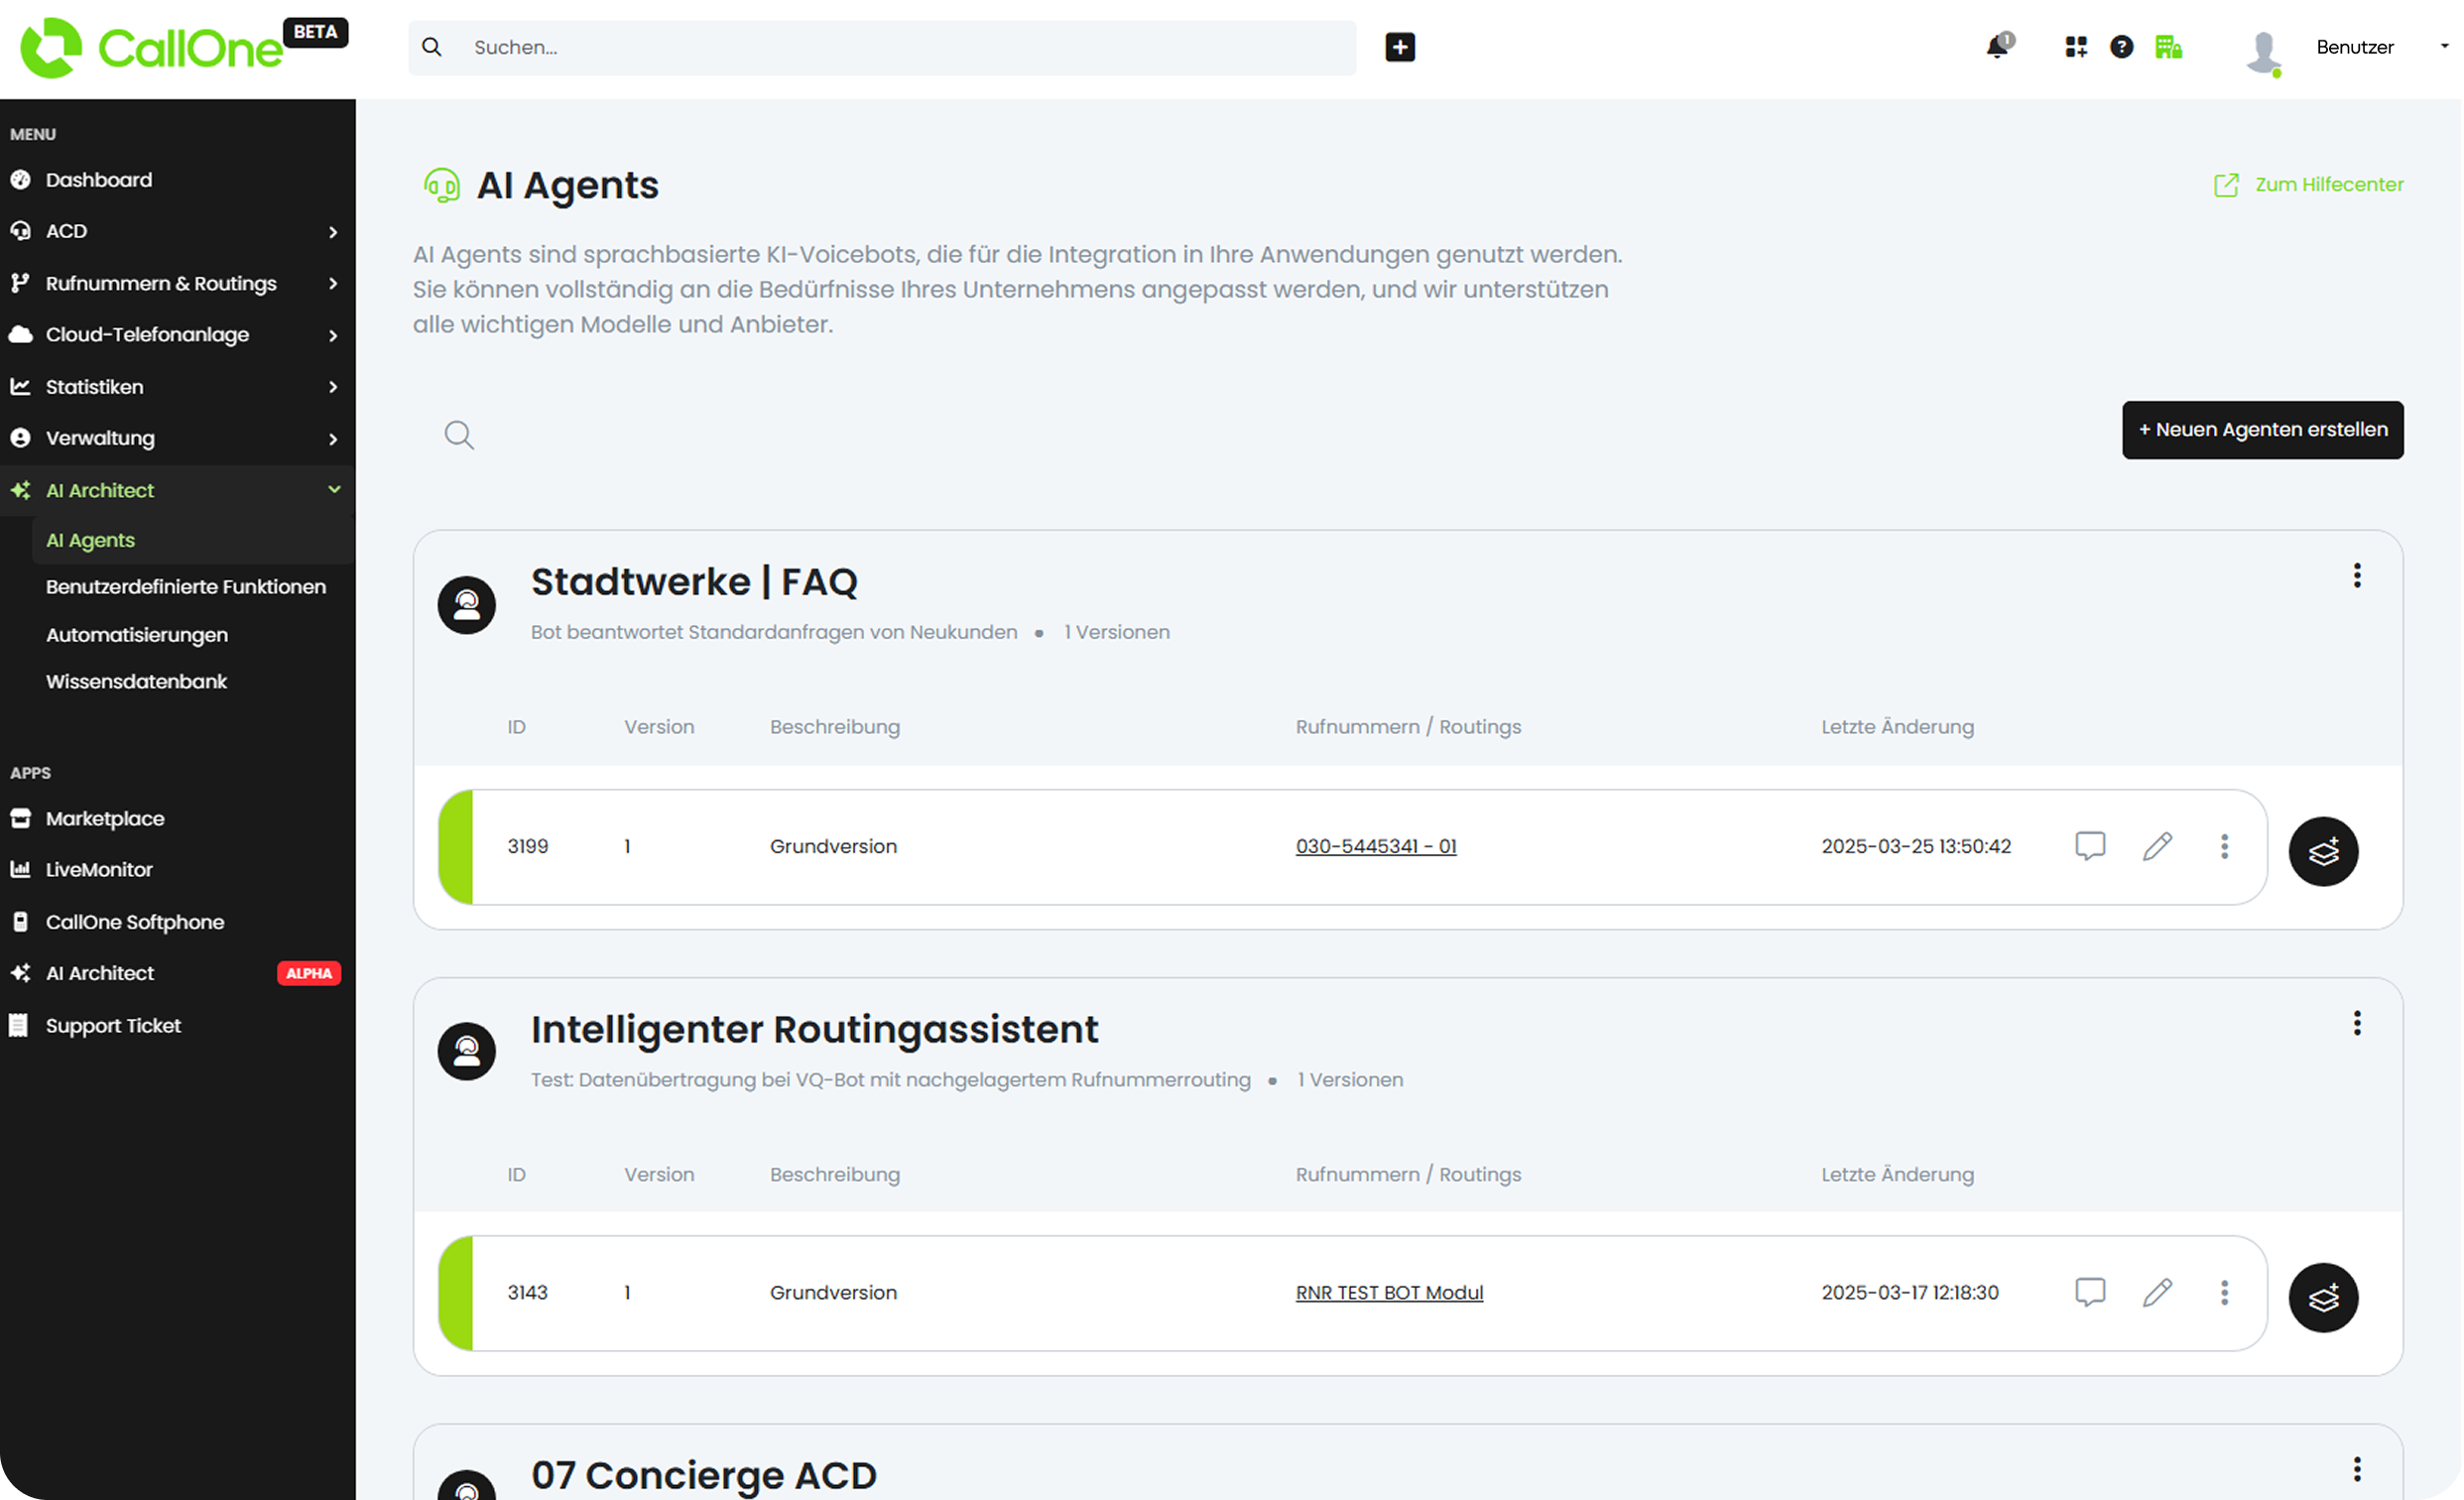The height and width of the screenshot is (1500, 2464).
Task: Click Grundversion in row 3143
Action: (833, 1293)
